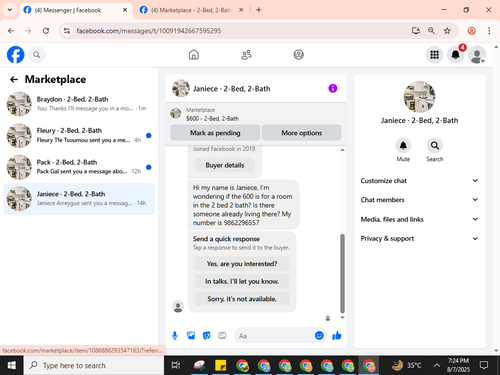Open the Chrome three-dot menu
The height and width of the screenshot is (375, 500).
(489, 31)
